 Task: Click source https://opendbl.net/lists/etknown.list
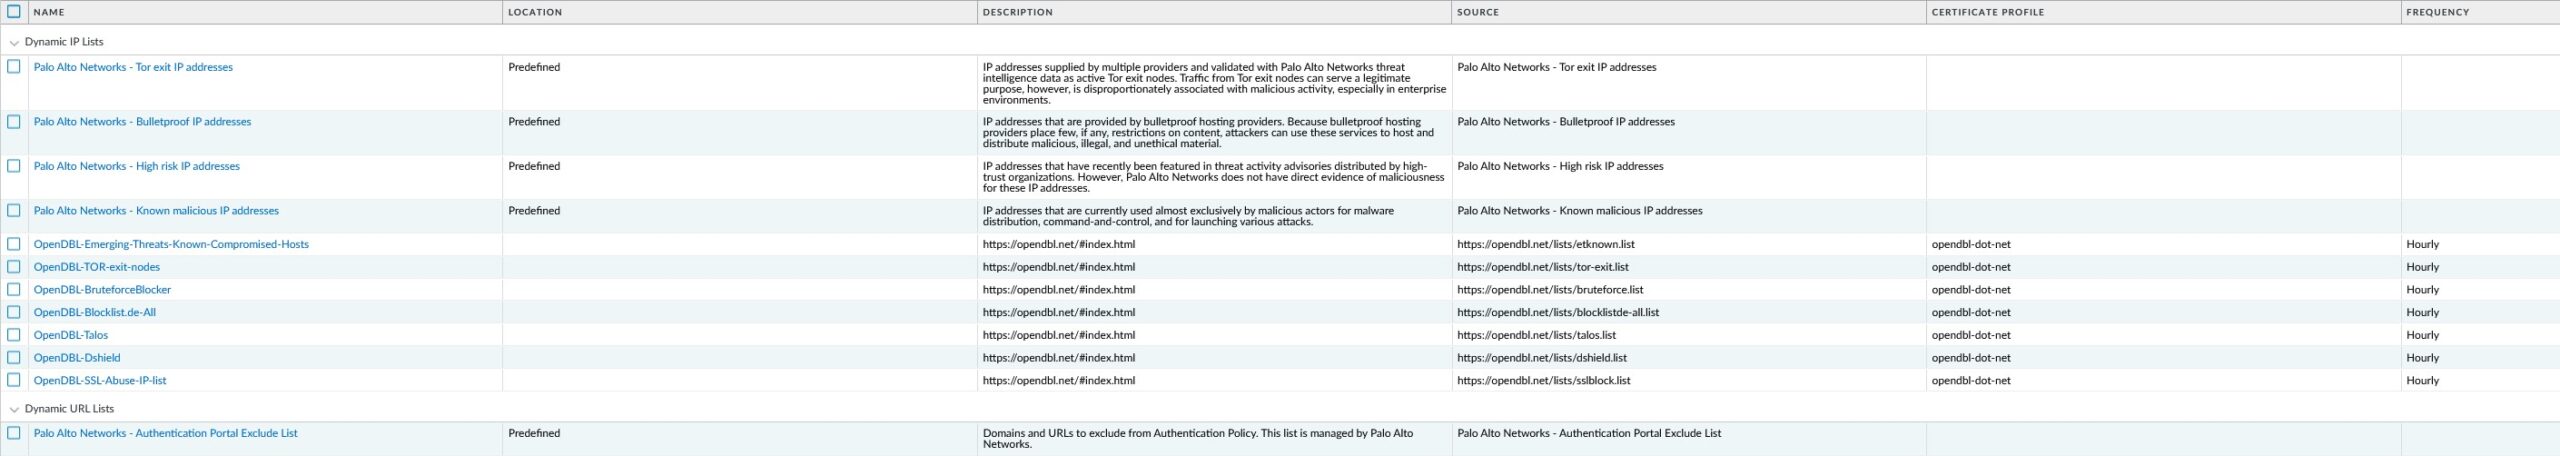(x=1546, y=244)
